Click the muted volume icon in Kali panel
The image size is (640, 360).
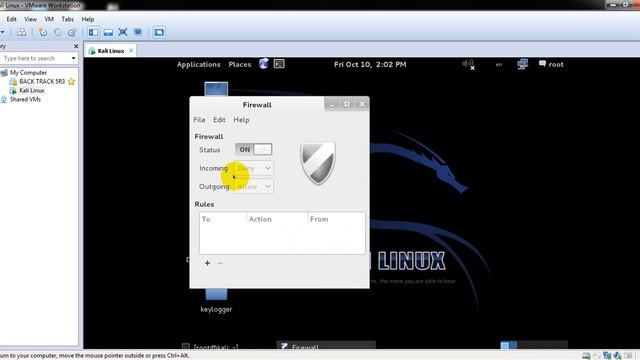[x=468, y=64]
